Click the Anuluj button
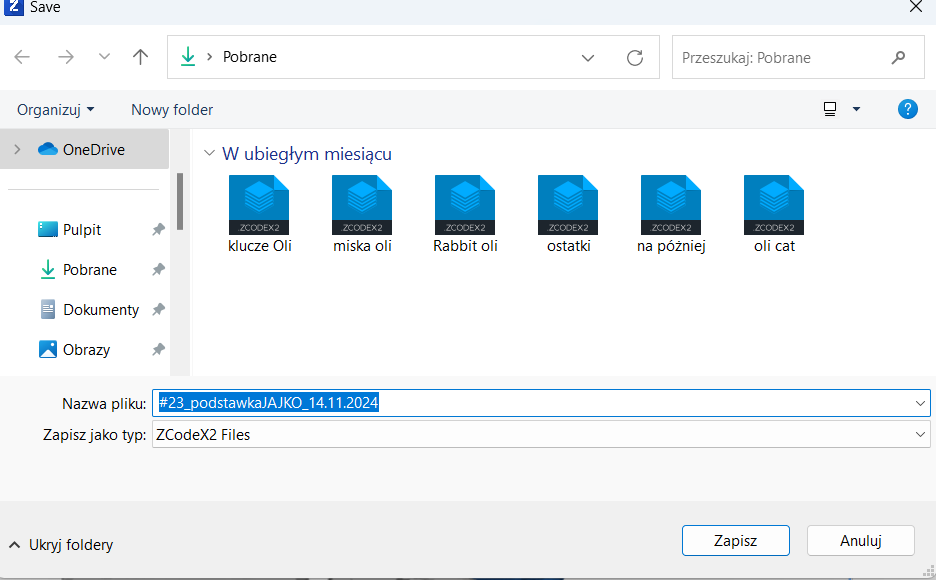 [861, 541]
